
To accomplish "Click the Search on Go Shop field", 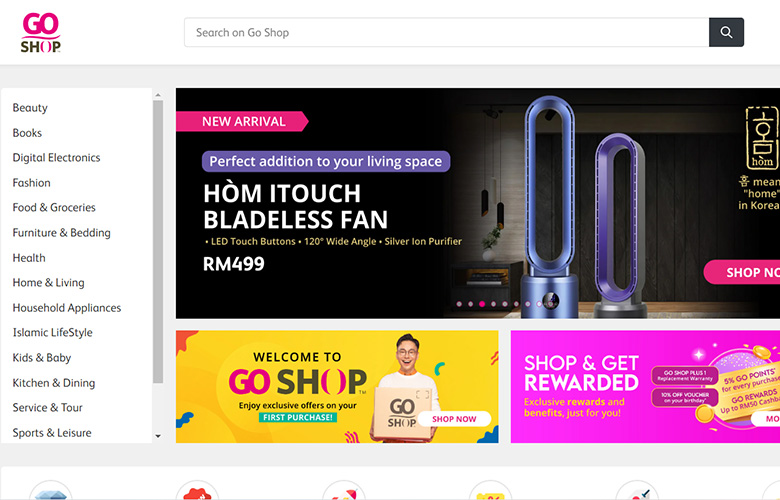I will pos(447,32).
